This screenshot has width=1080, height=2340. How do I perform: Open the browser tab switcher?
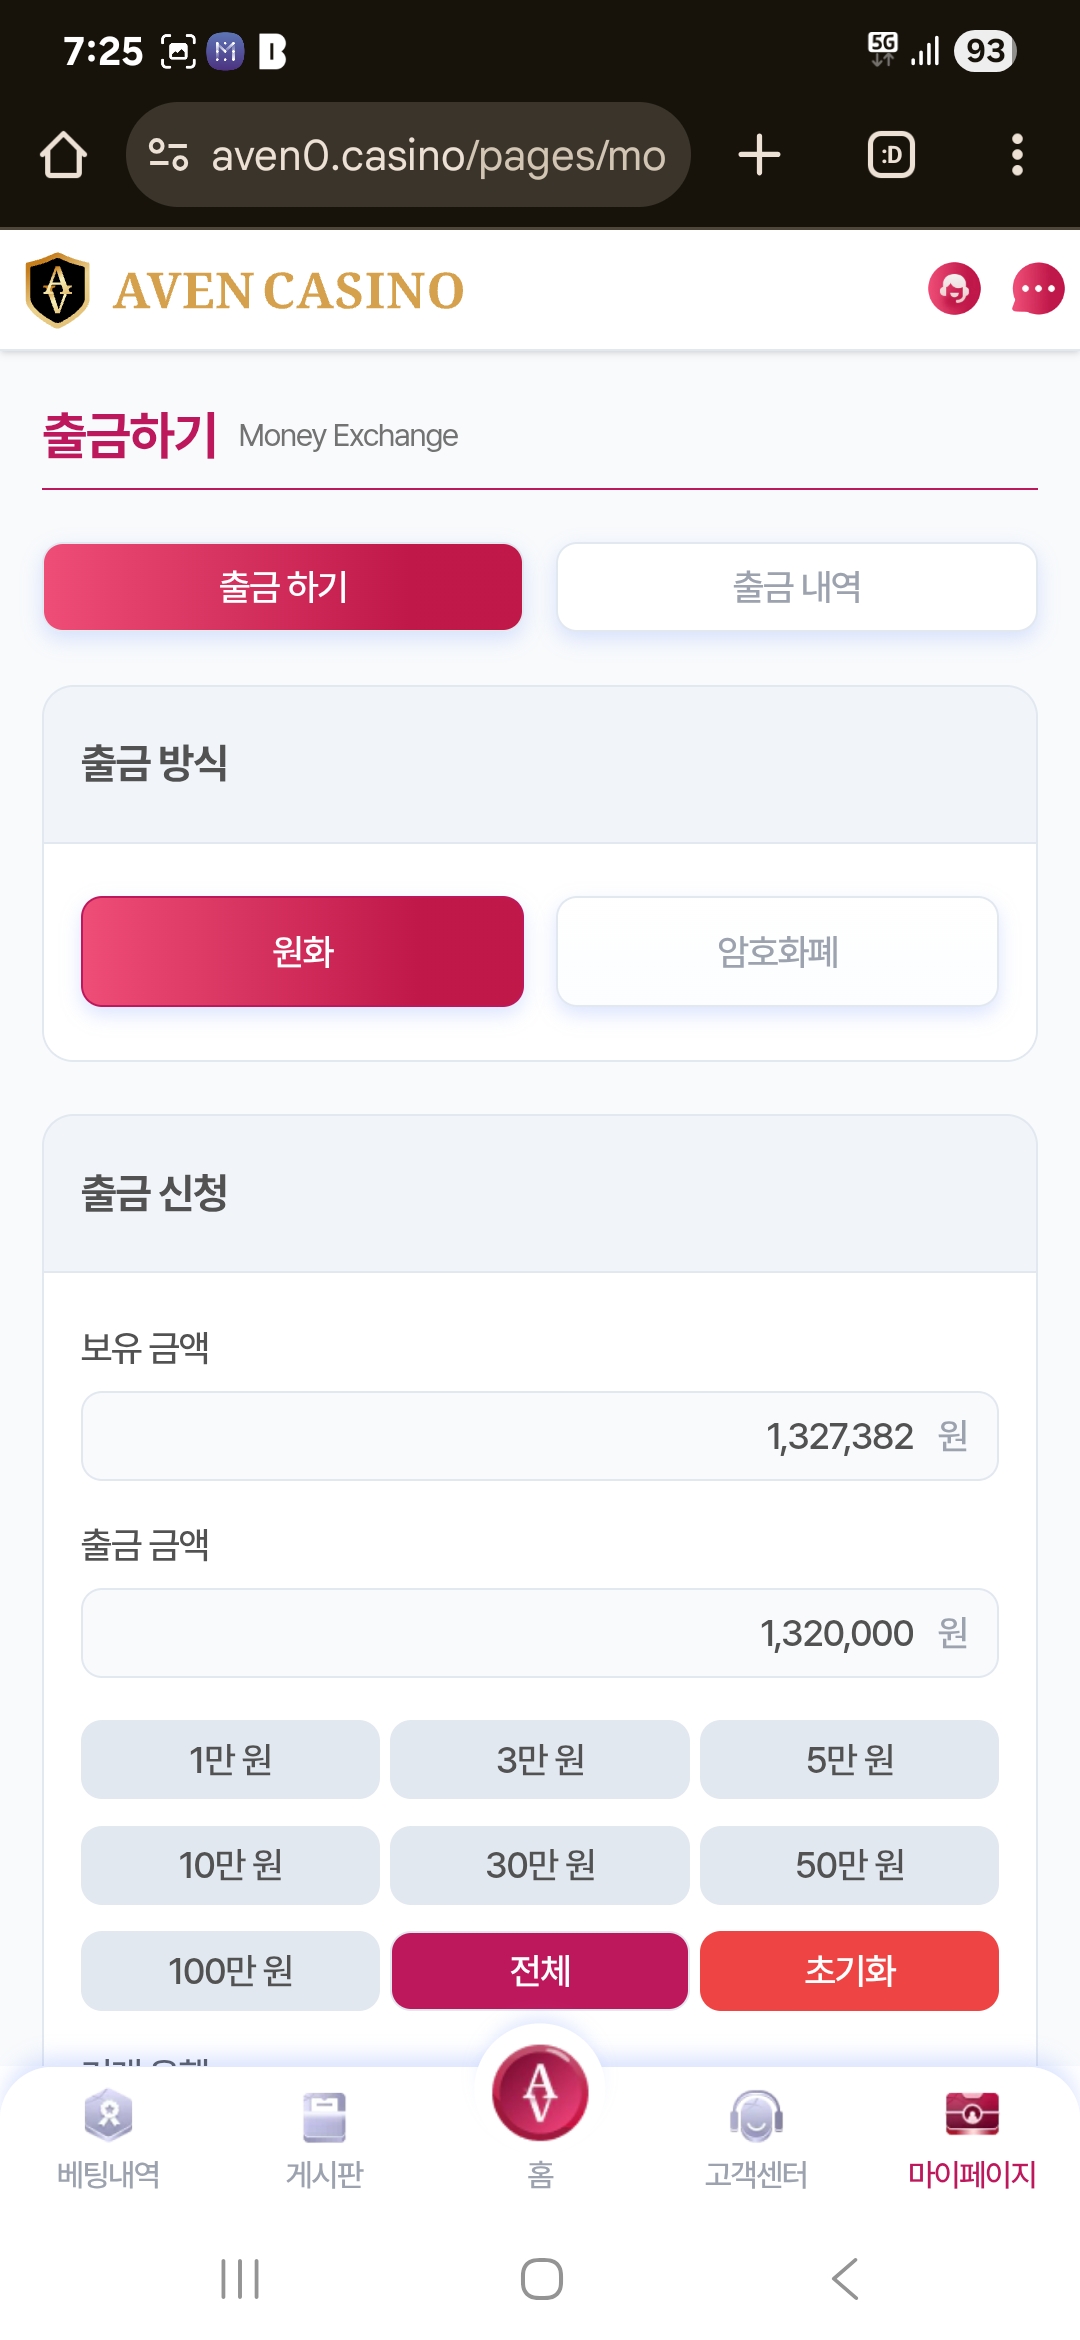point(891,155)
